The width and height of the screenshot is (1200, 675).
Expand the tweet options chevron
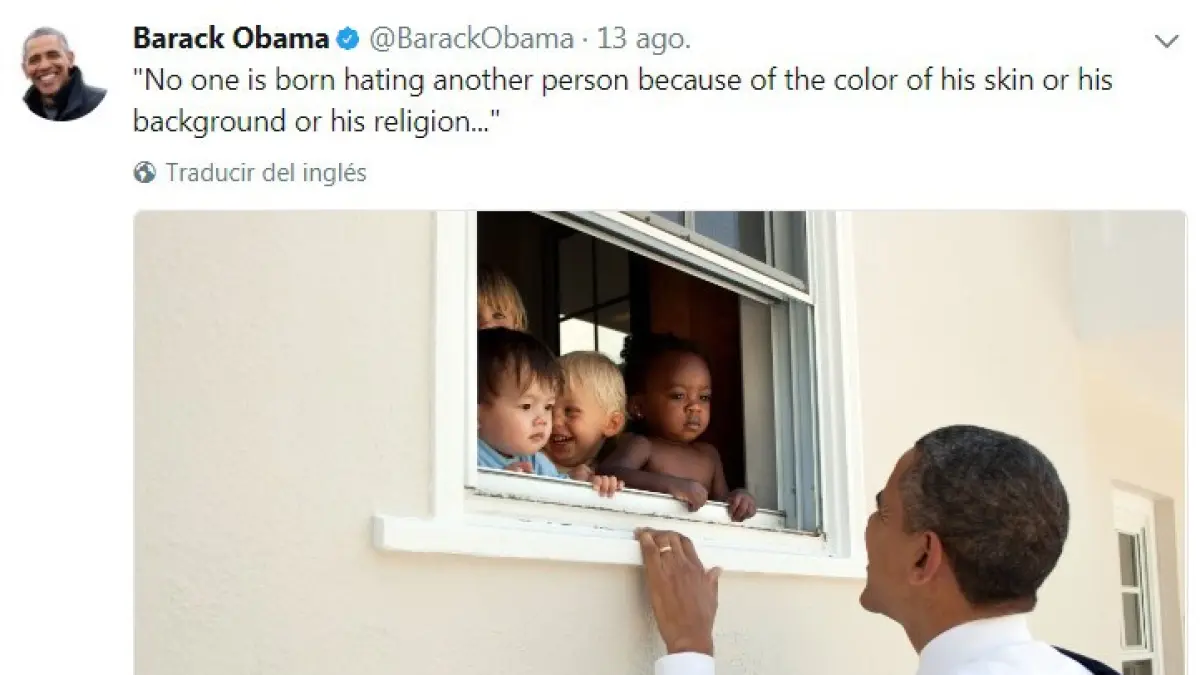coord(1166,41)
